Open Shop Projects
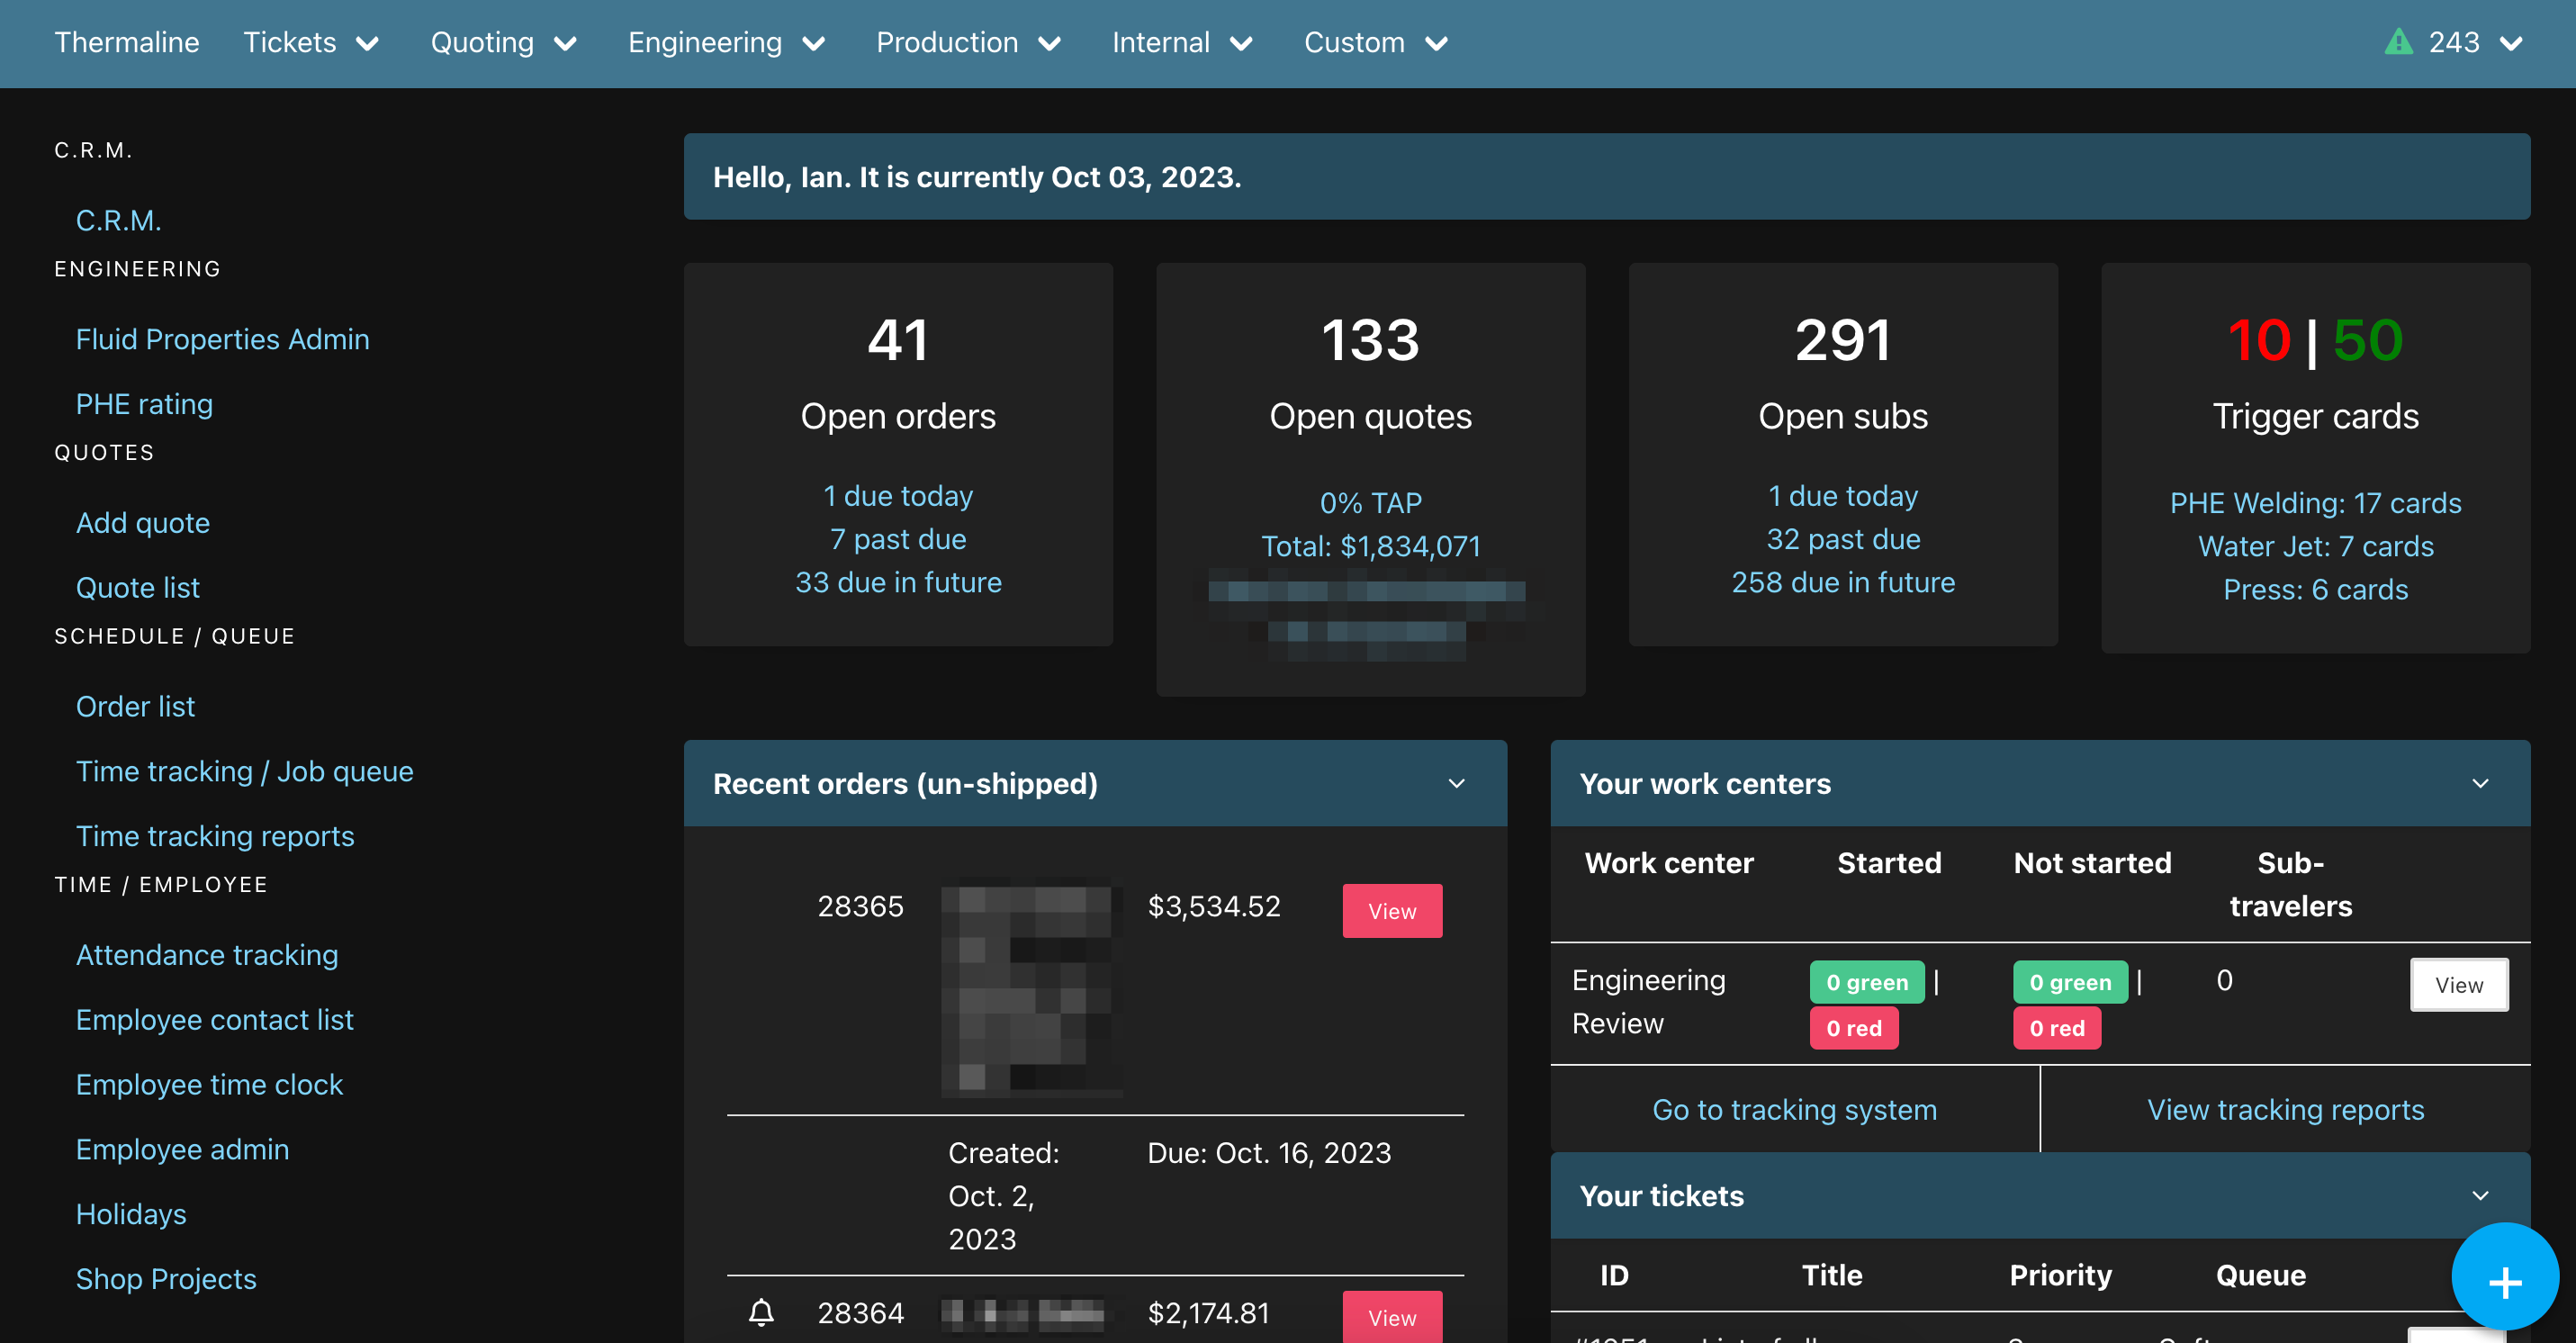 [166, 1279]
